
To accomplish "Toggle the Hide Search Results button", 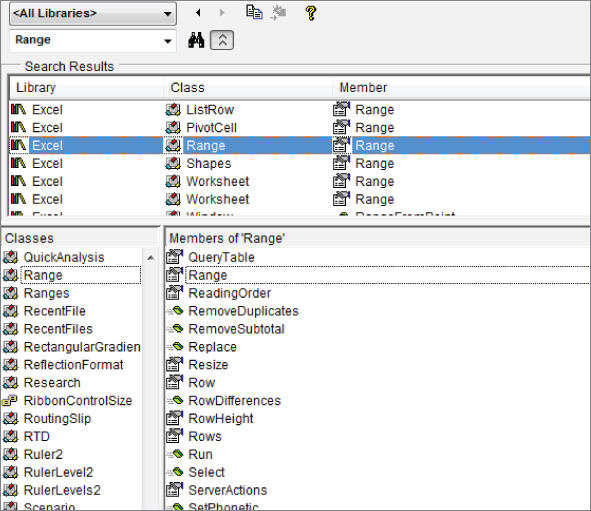I will pyautogui.click(x=222, y=40).
